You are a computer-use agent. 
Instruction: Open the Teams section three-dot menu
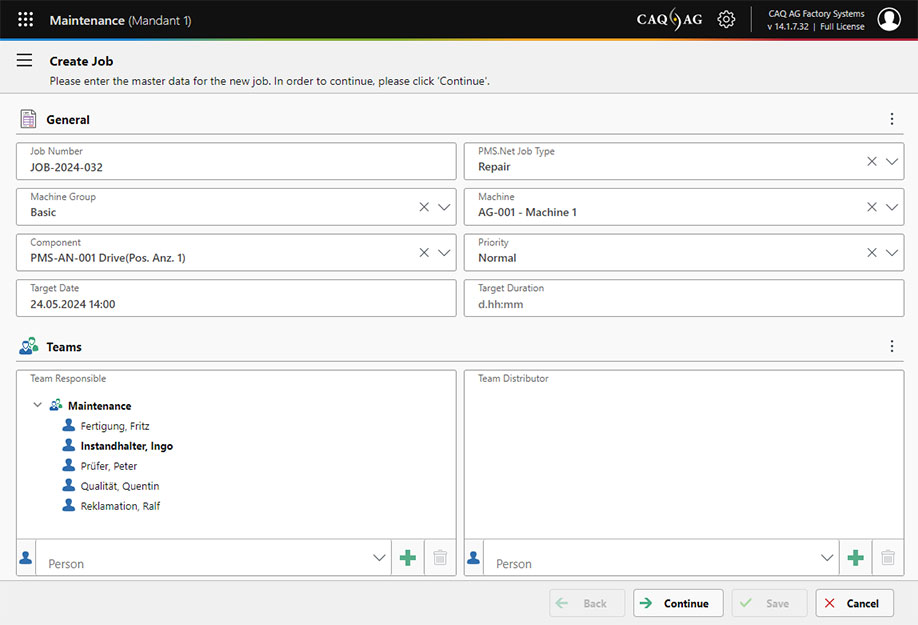coord(892,347)
